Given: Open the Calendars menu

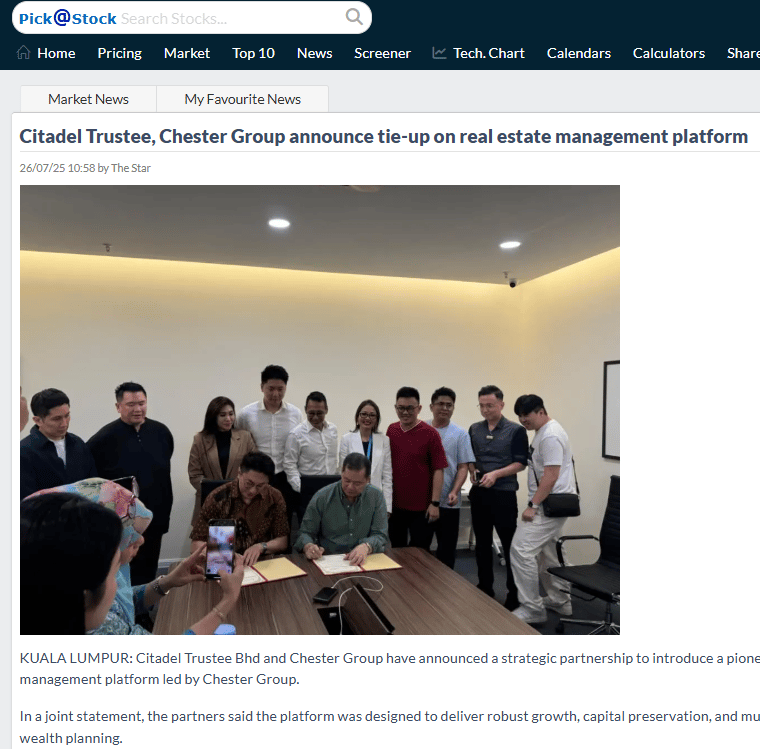Looking at the screenshot, I should [x=578, y=53].
